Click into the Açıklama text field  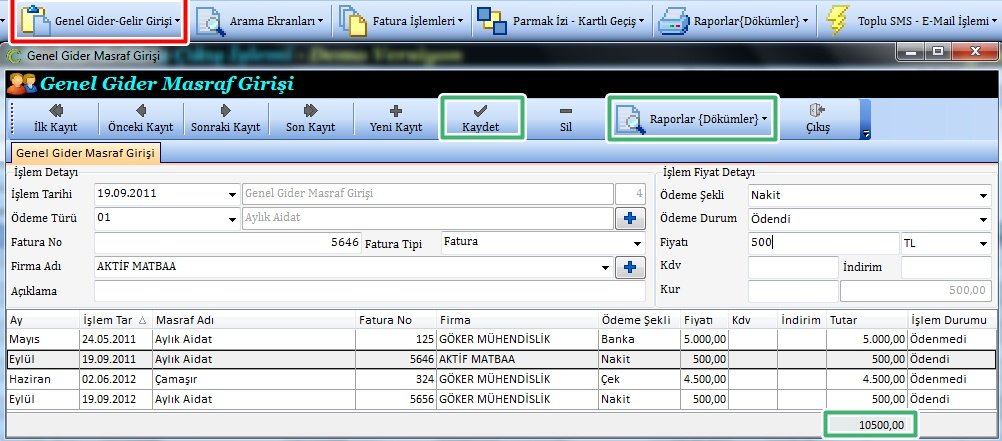(x=368, y=291)
